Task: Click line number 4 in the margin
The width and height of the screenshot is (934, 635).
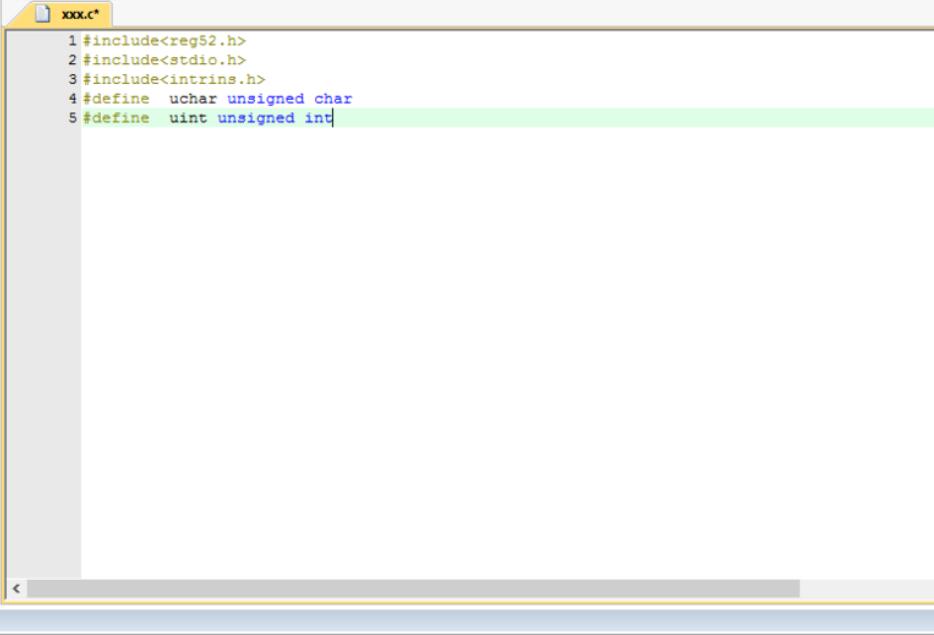Action: tap(71, 99)
